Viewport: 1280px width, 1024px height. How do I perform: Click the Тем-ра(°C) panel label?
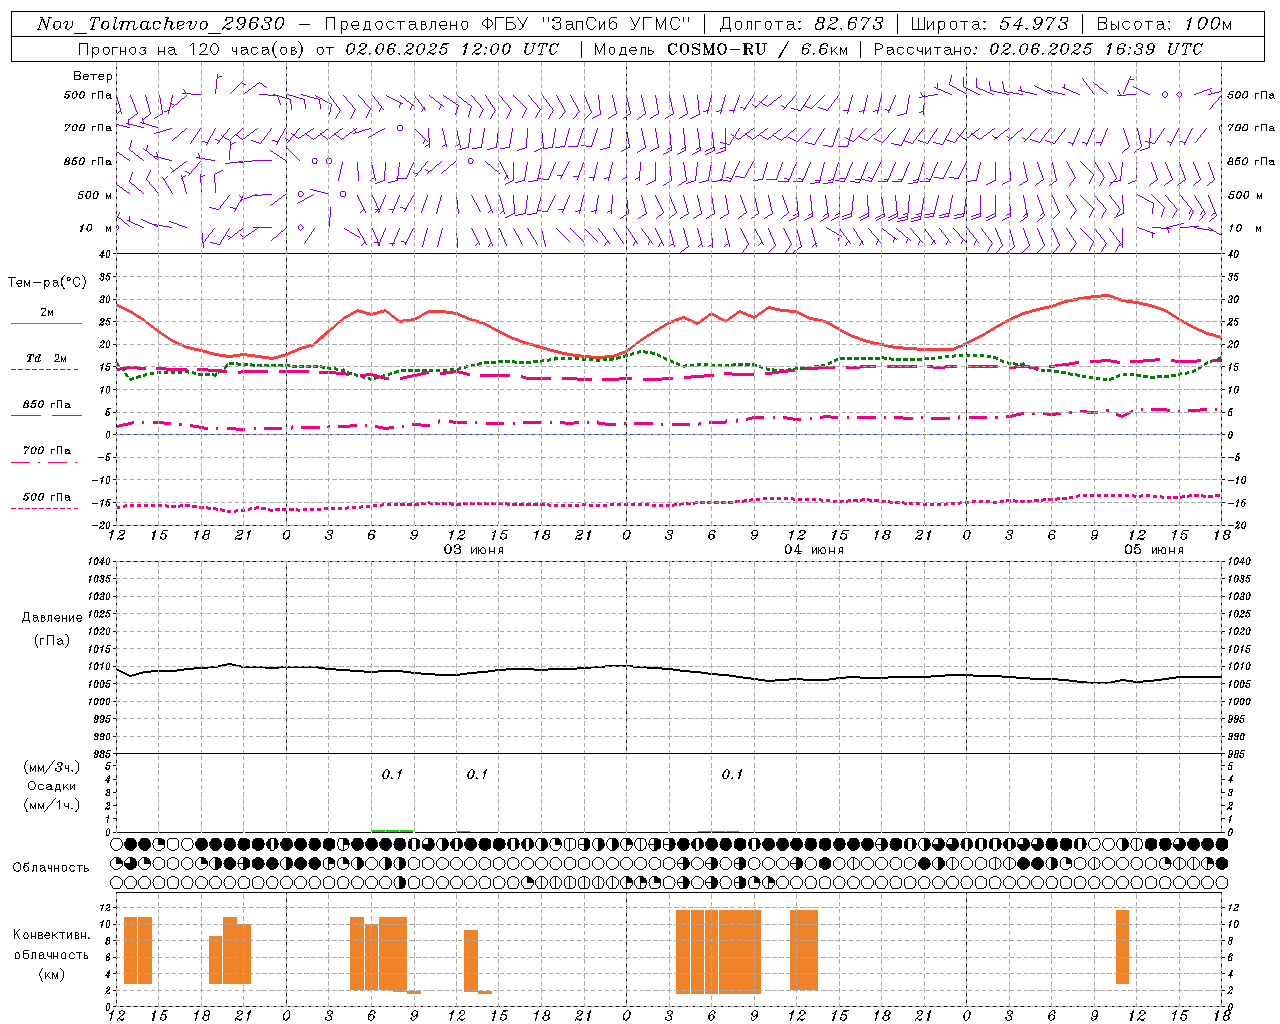[47, 283]
